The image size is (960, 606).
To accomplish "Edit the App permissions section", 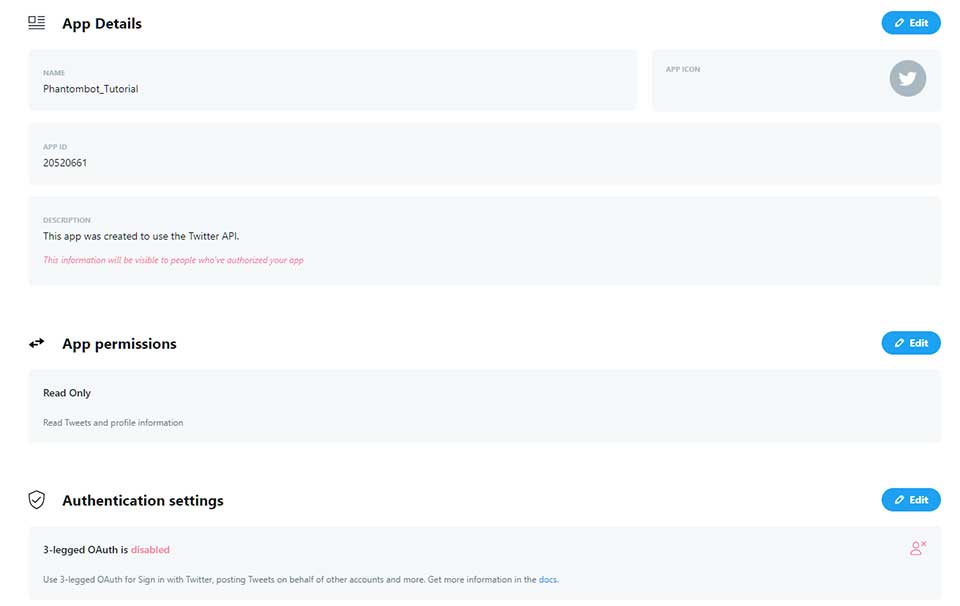I will [910, 343].
